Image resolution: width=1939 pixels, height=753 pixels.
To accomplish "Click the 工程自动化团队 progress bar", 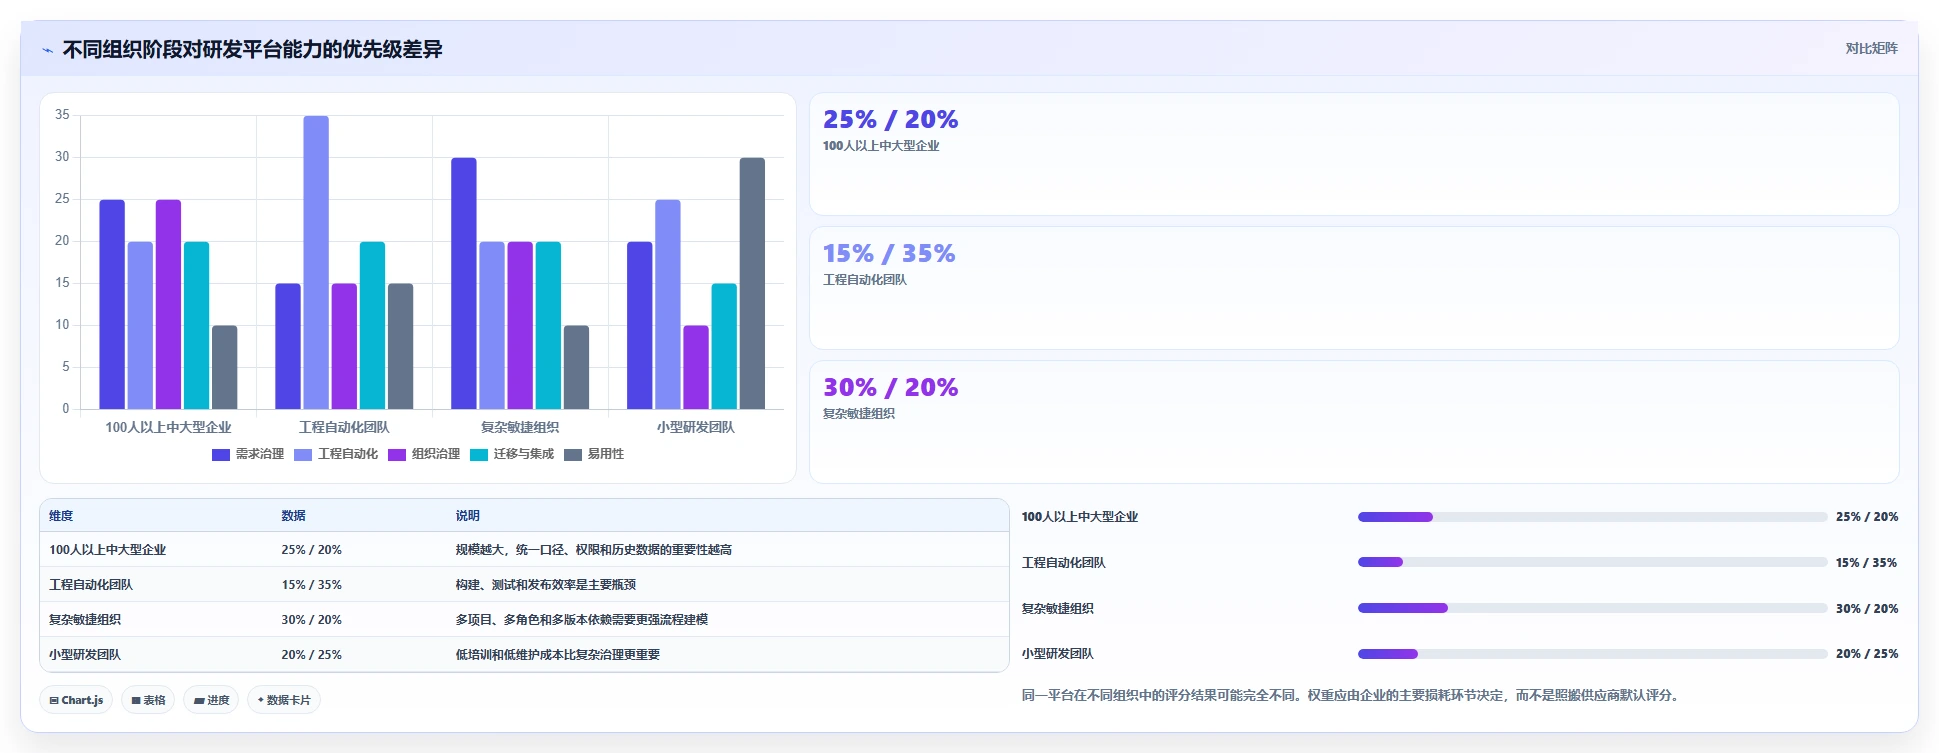I will point(1592,562).
